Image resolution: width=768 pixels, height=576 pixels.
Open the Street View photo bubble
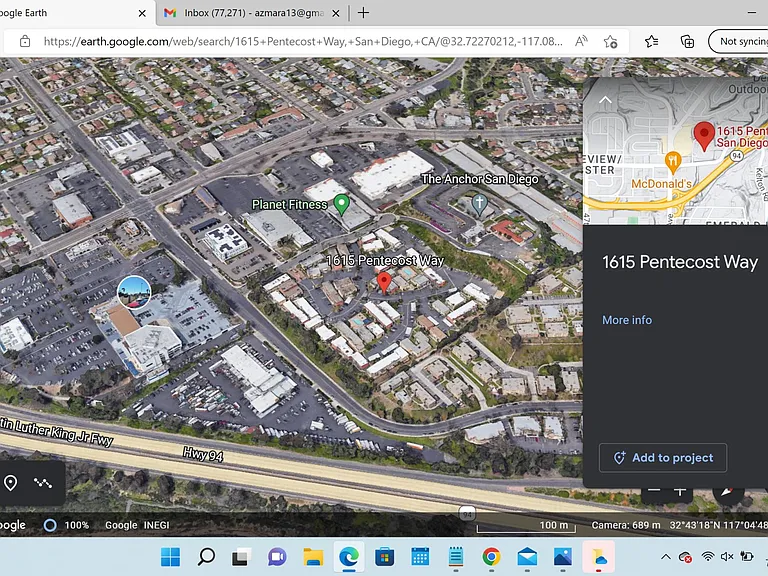134,292
